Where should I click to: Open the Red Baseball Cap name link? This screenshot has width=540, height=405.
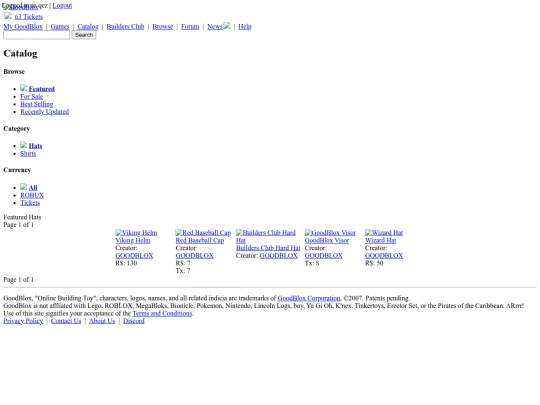tap(200, 240)
